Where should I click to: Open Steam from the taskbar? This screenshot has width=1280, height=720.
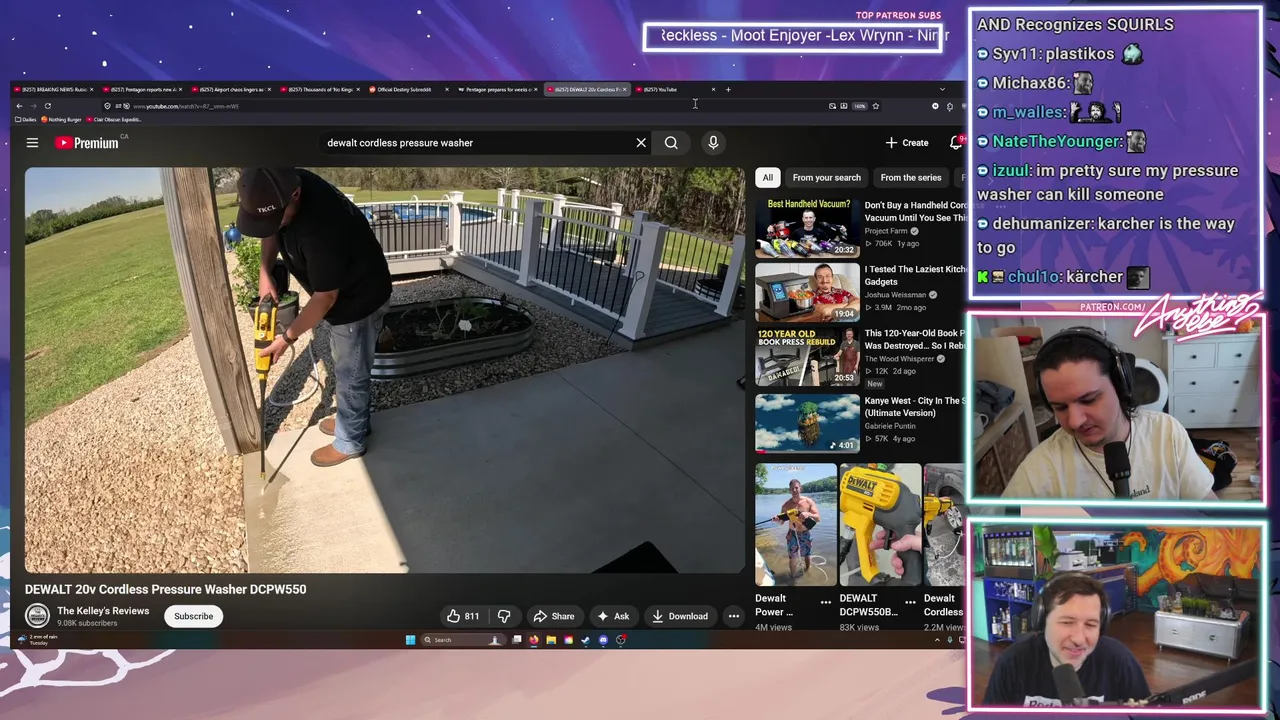click(586, 640)
